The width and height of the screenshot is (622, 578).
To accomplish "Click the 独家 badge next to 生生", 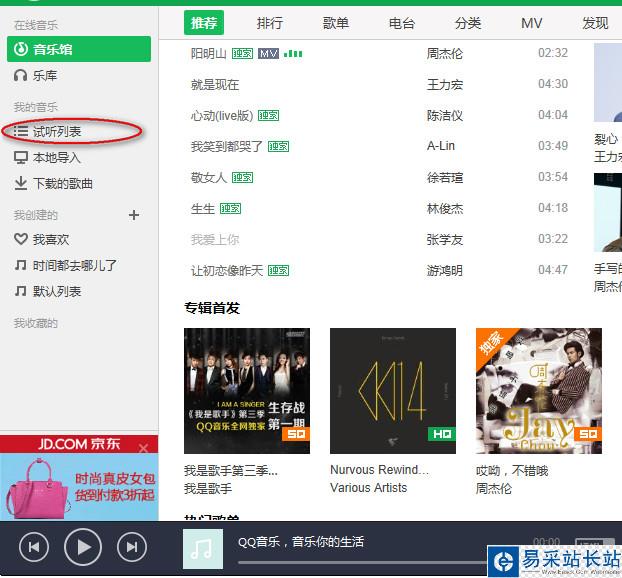I will [x=230, y=208].
